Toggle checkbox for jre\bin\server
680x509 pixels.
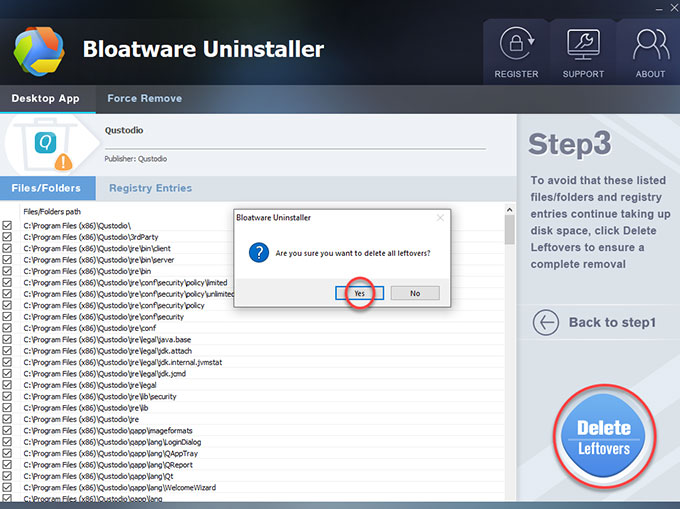click(x=7, y=260)
